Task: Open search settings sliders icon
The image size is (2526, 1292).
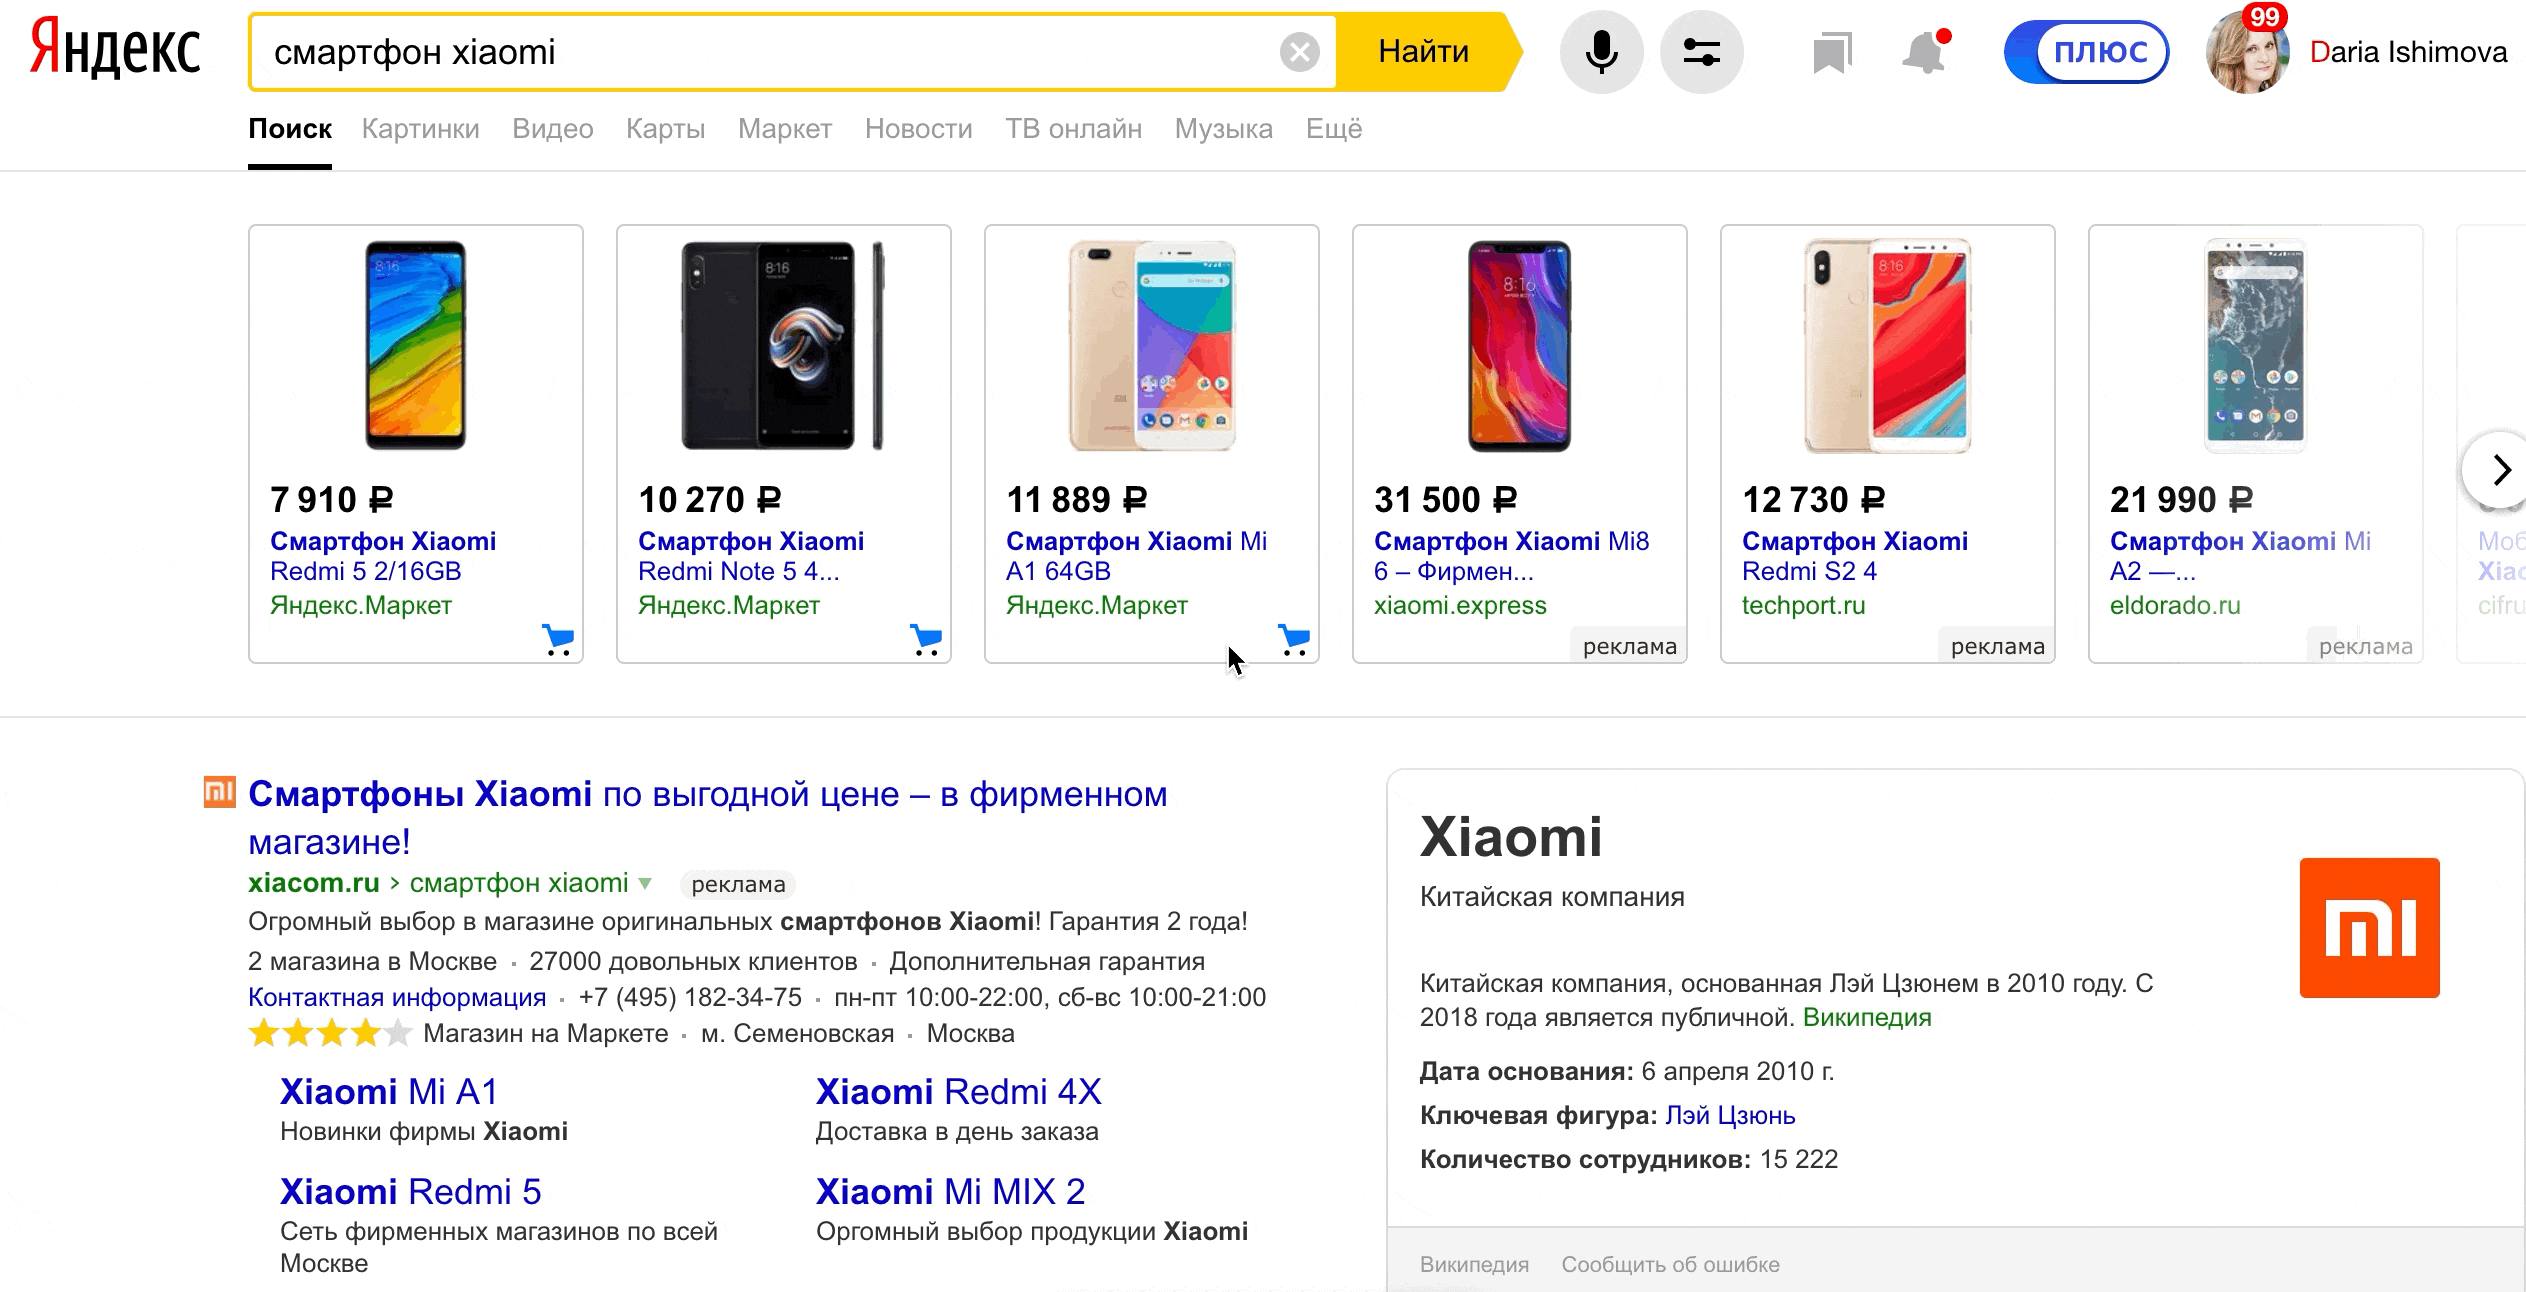Action: point(1701,52)
